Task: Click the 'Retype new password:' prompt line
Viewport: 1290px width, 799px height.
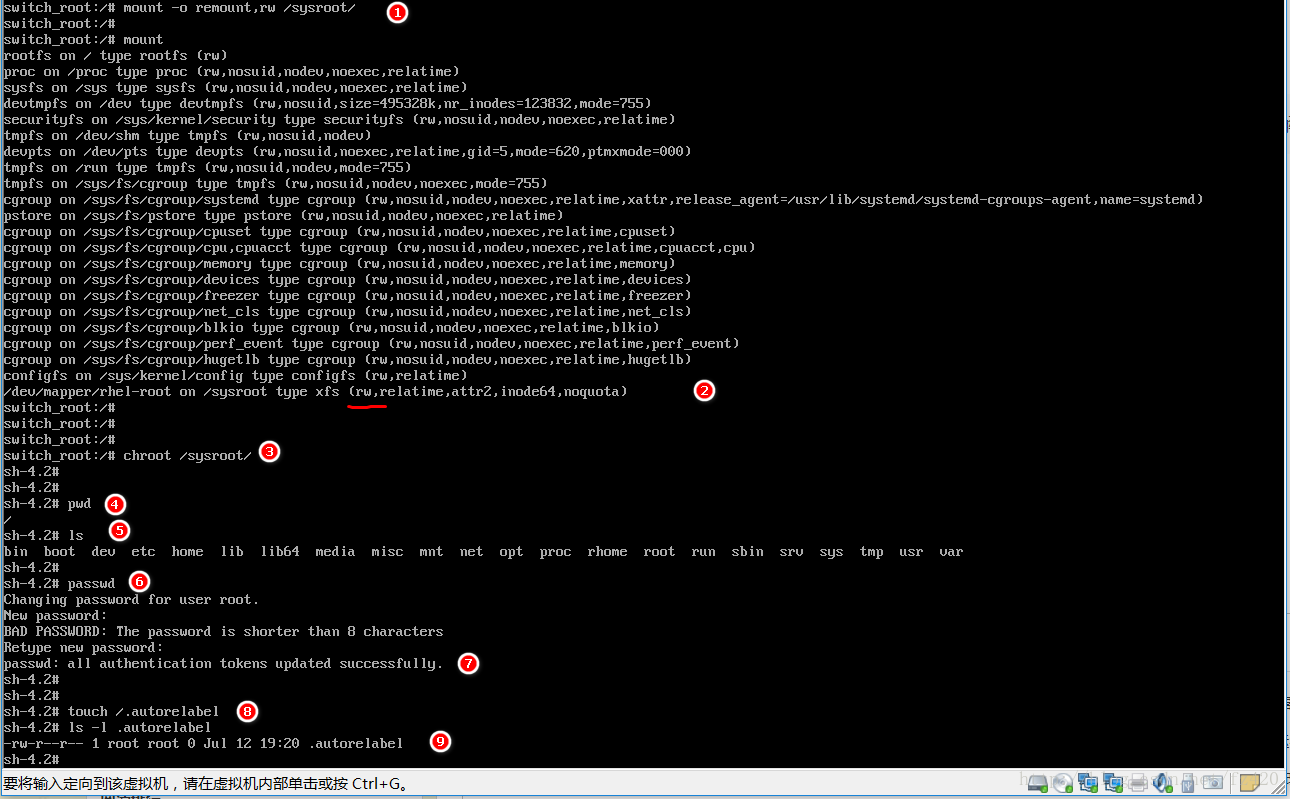Action: (x=84, y=648)
